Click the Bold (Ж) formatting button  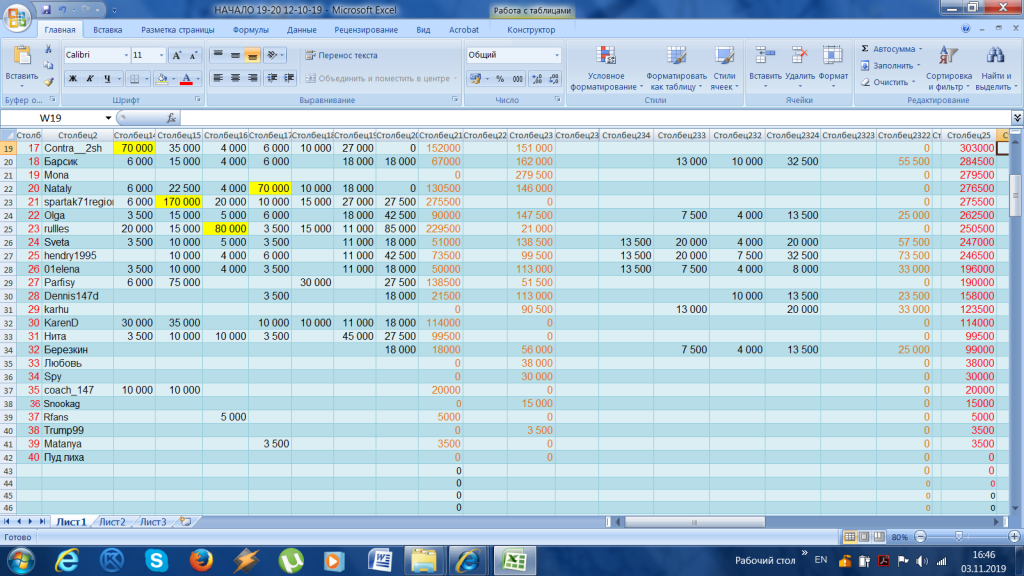73,78
